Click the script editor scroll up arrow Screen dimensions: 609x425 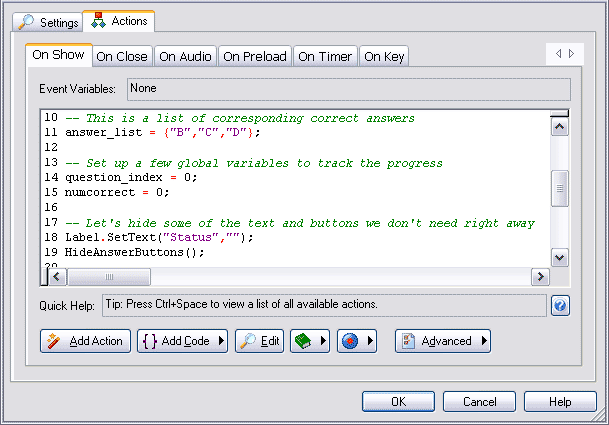pyautogui.click(x=560, y=127)
